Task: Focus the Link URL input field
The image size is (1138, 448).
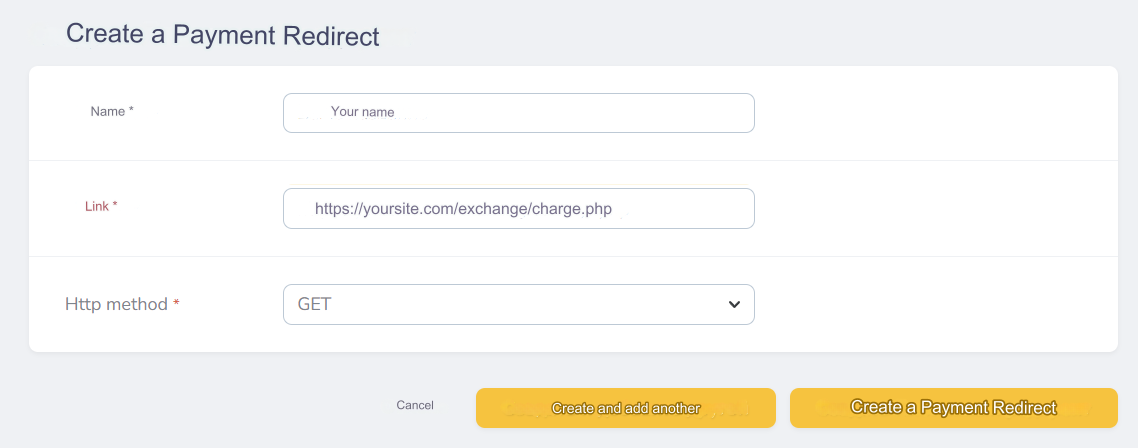Action: pyautogui.click(x=518, y=208)
